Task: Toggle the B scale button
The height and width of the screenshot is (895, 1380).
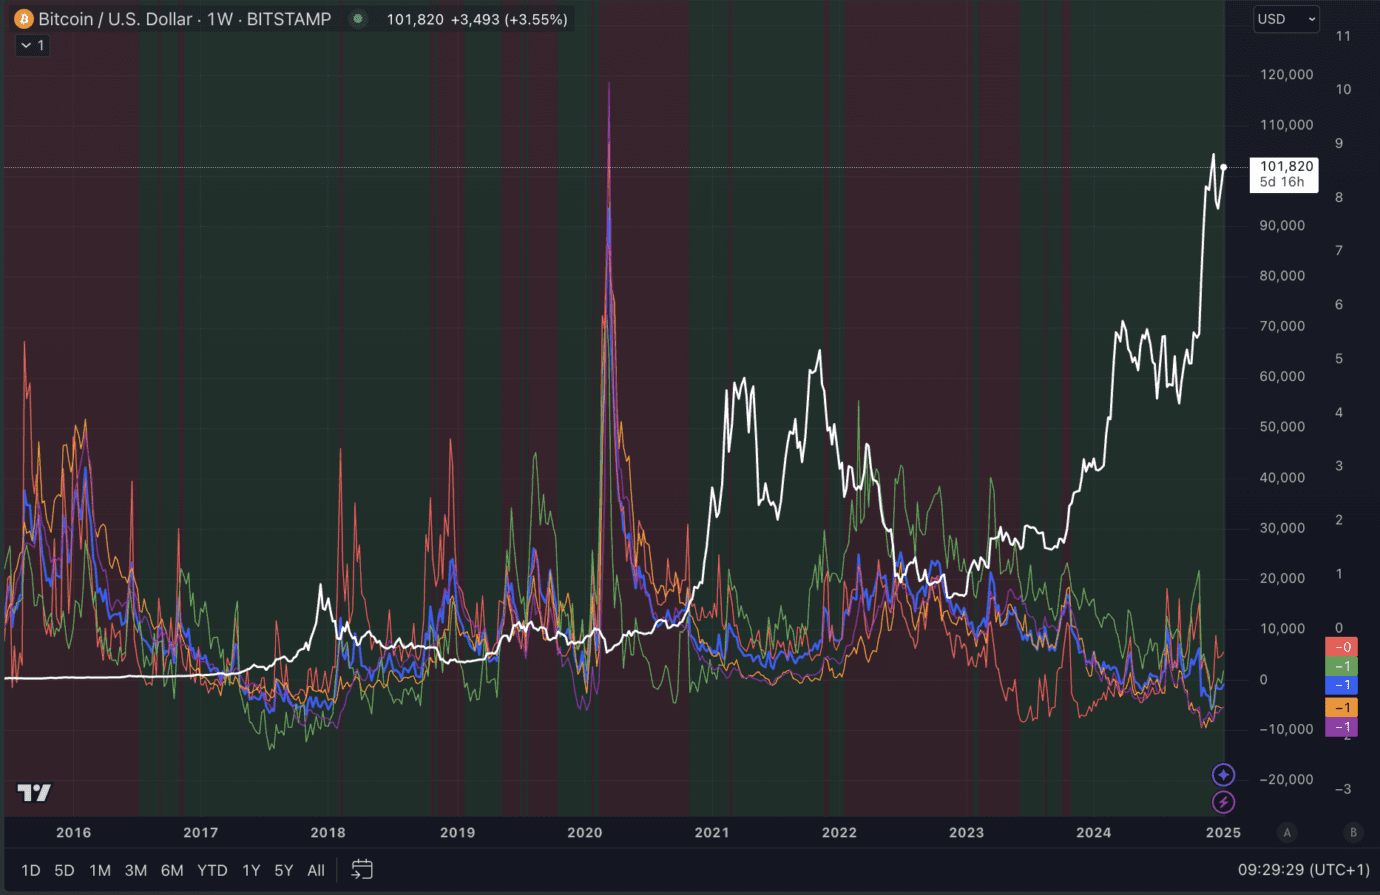Action: click(x=1354, y=832)
